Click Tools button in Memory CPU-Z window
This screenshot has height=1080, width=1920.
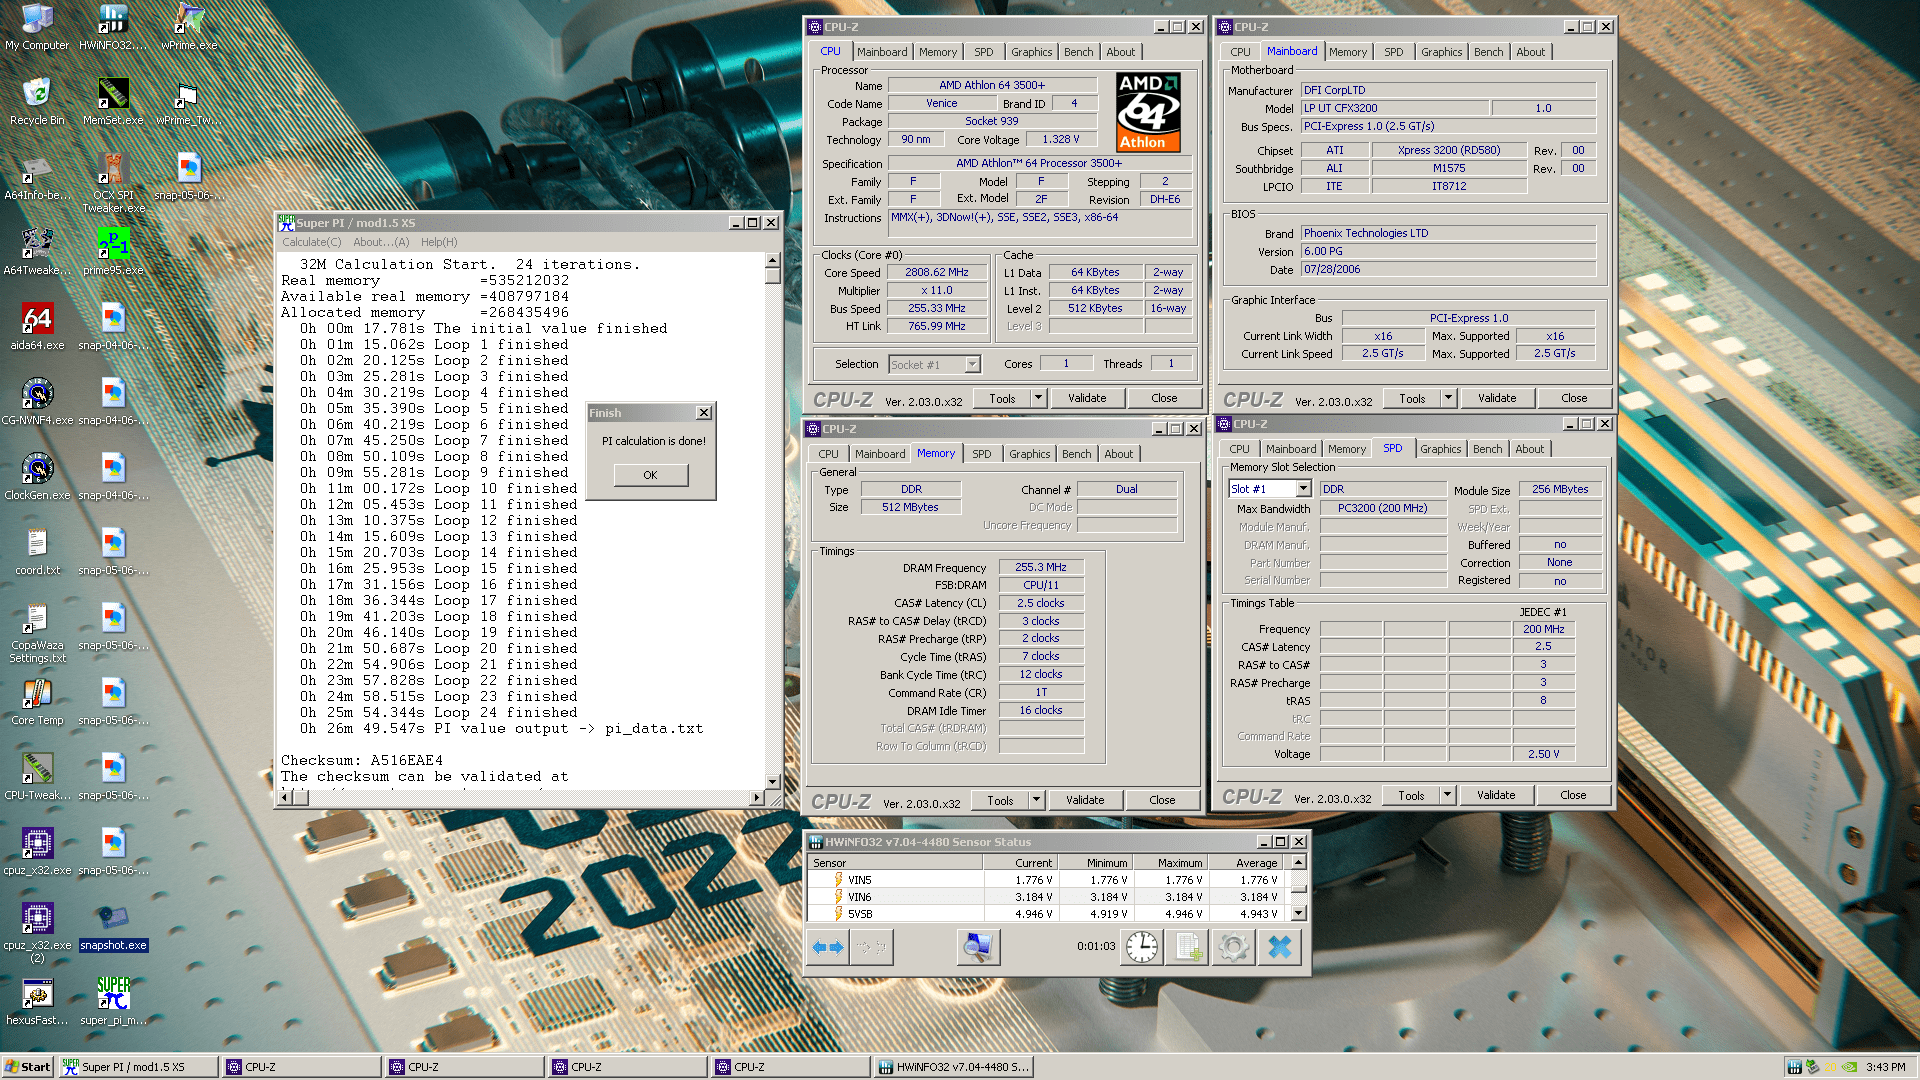1000,800
